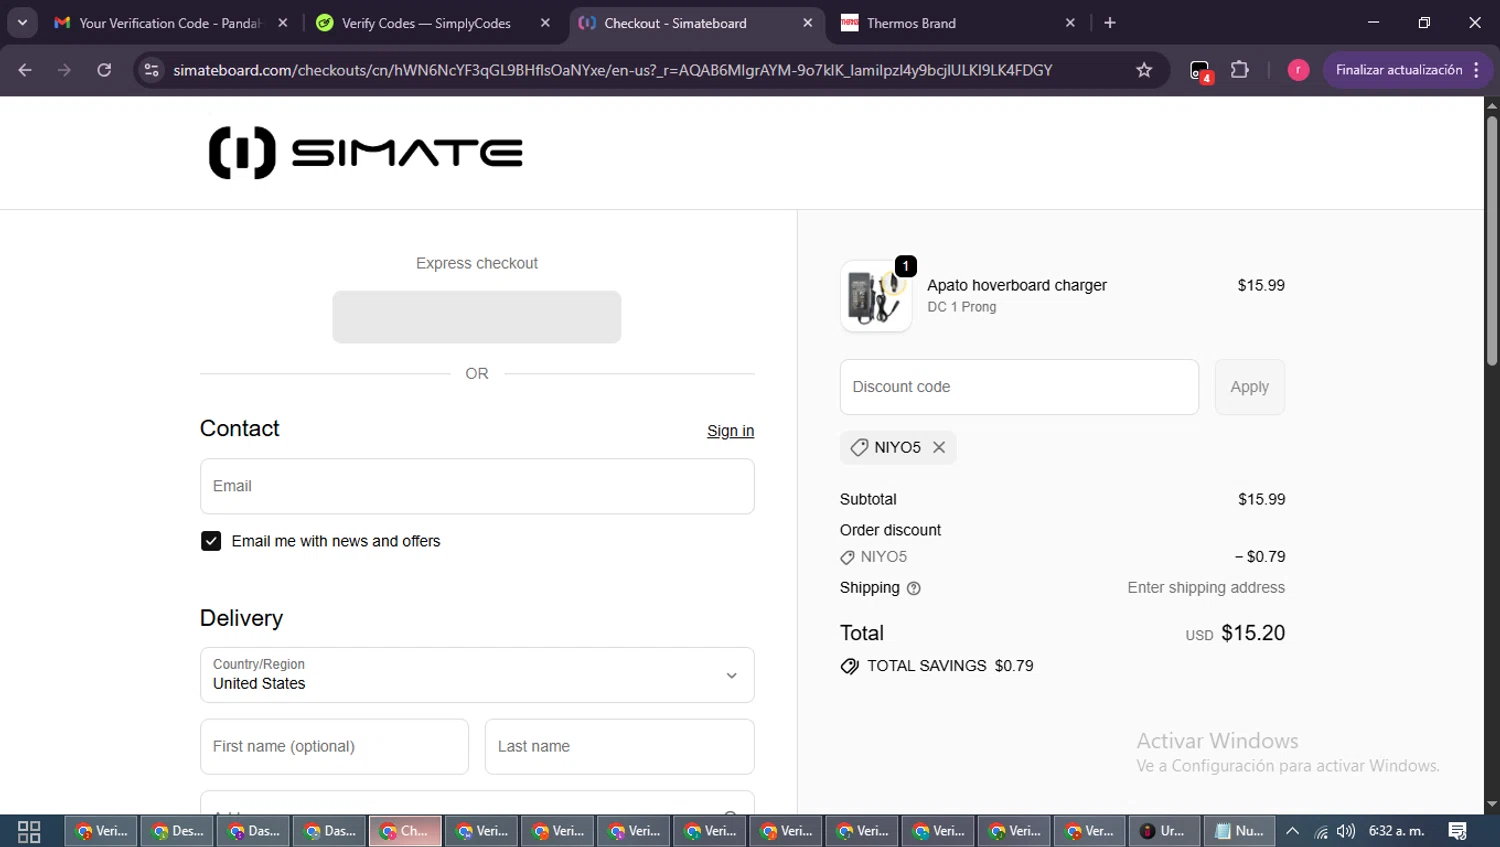
Task: Open the notifications action center icon
Action: (1457, 831)
